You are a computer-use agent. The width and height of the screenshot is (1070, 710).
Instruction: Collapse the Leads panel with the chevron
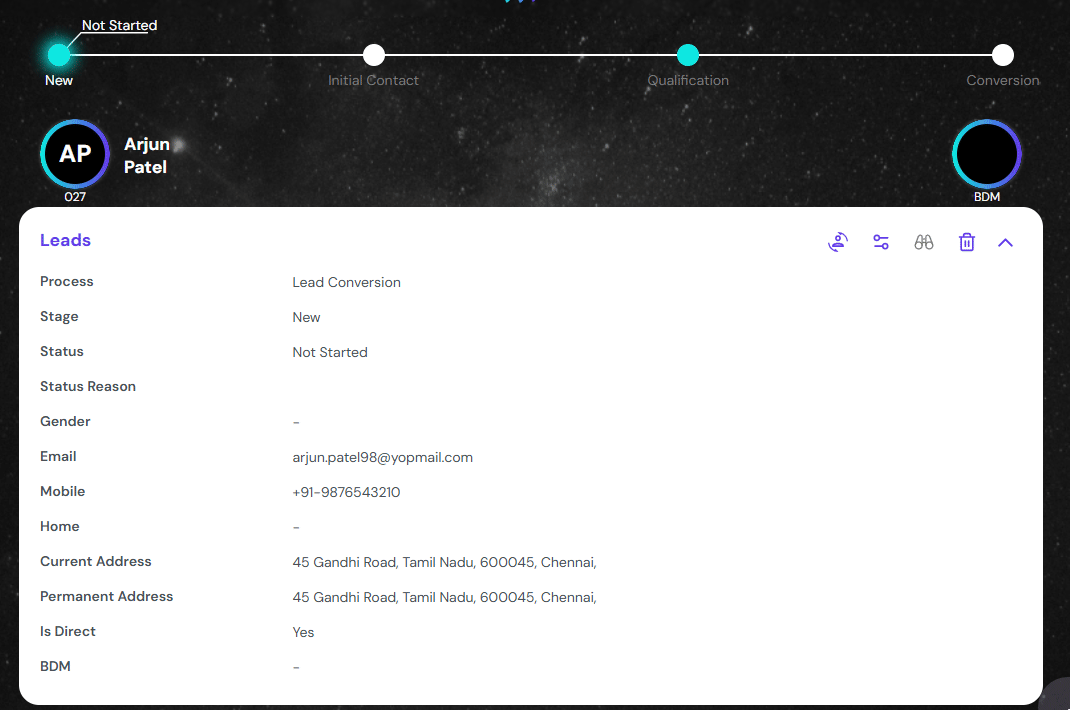(1006, 242)
